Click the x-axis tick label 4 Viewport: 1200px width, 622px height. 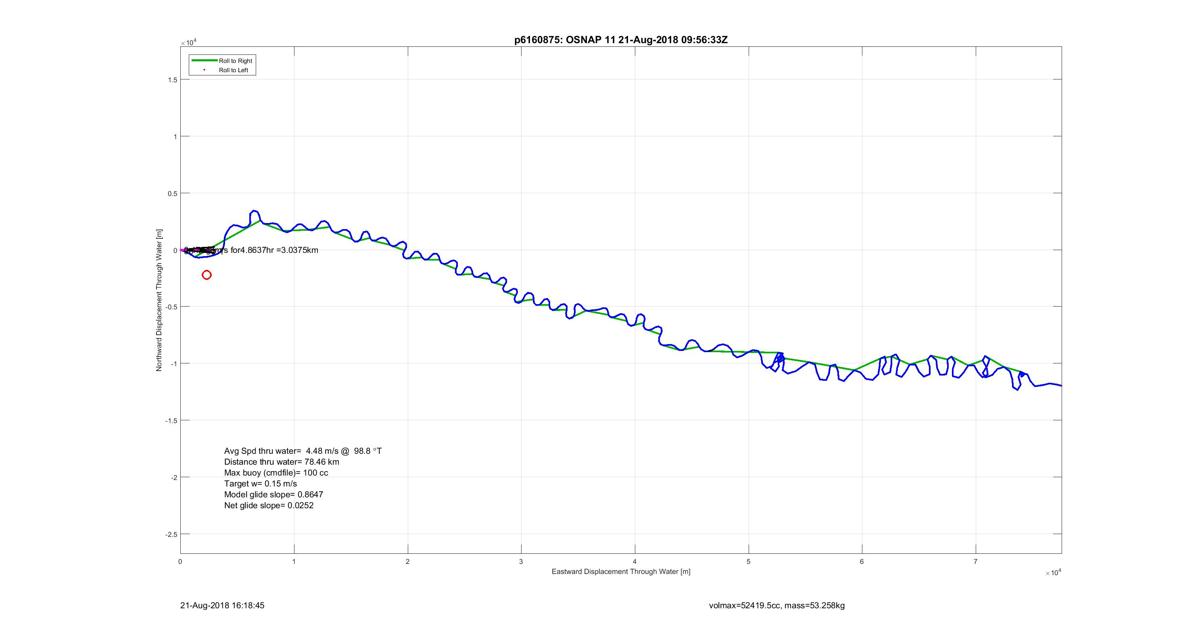(635, 562)
